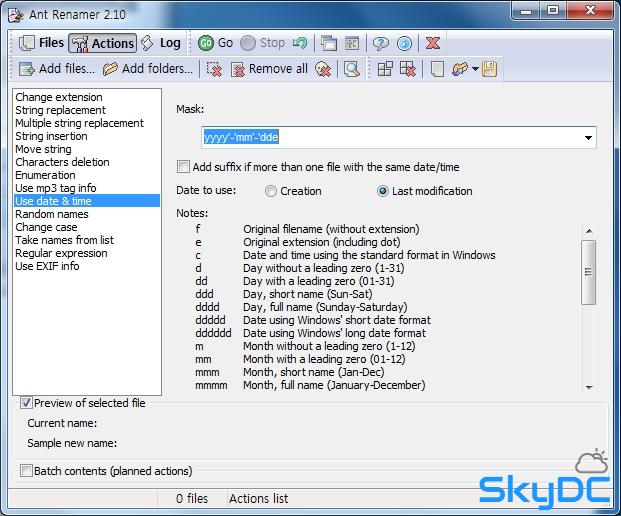621x516 pixels.
Task: Open the Log view
Action: point(161,43)
